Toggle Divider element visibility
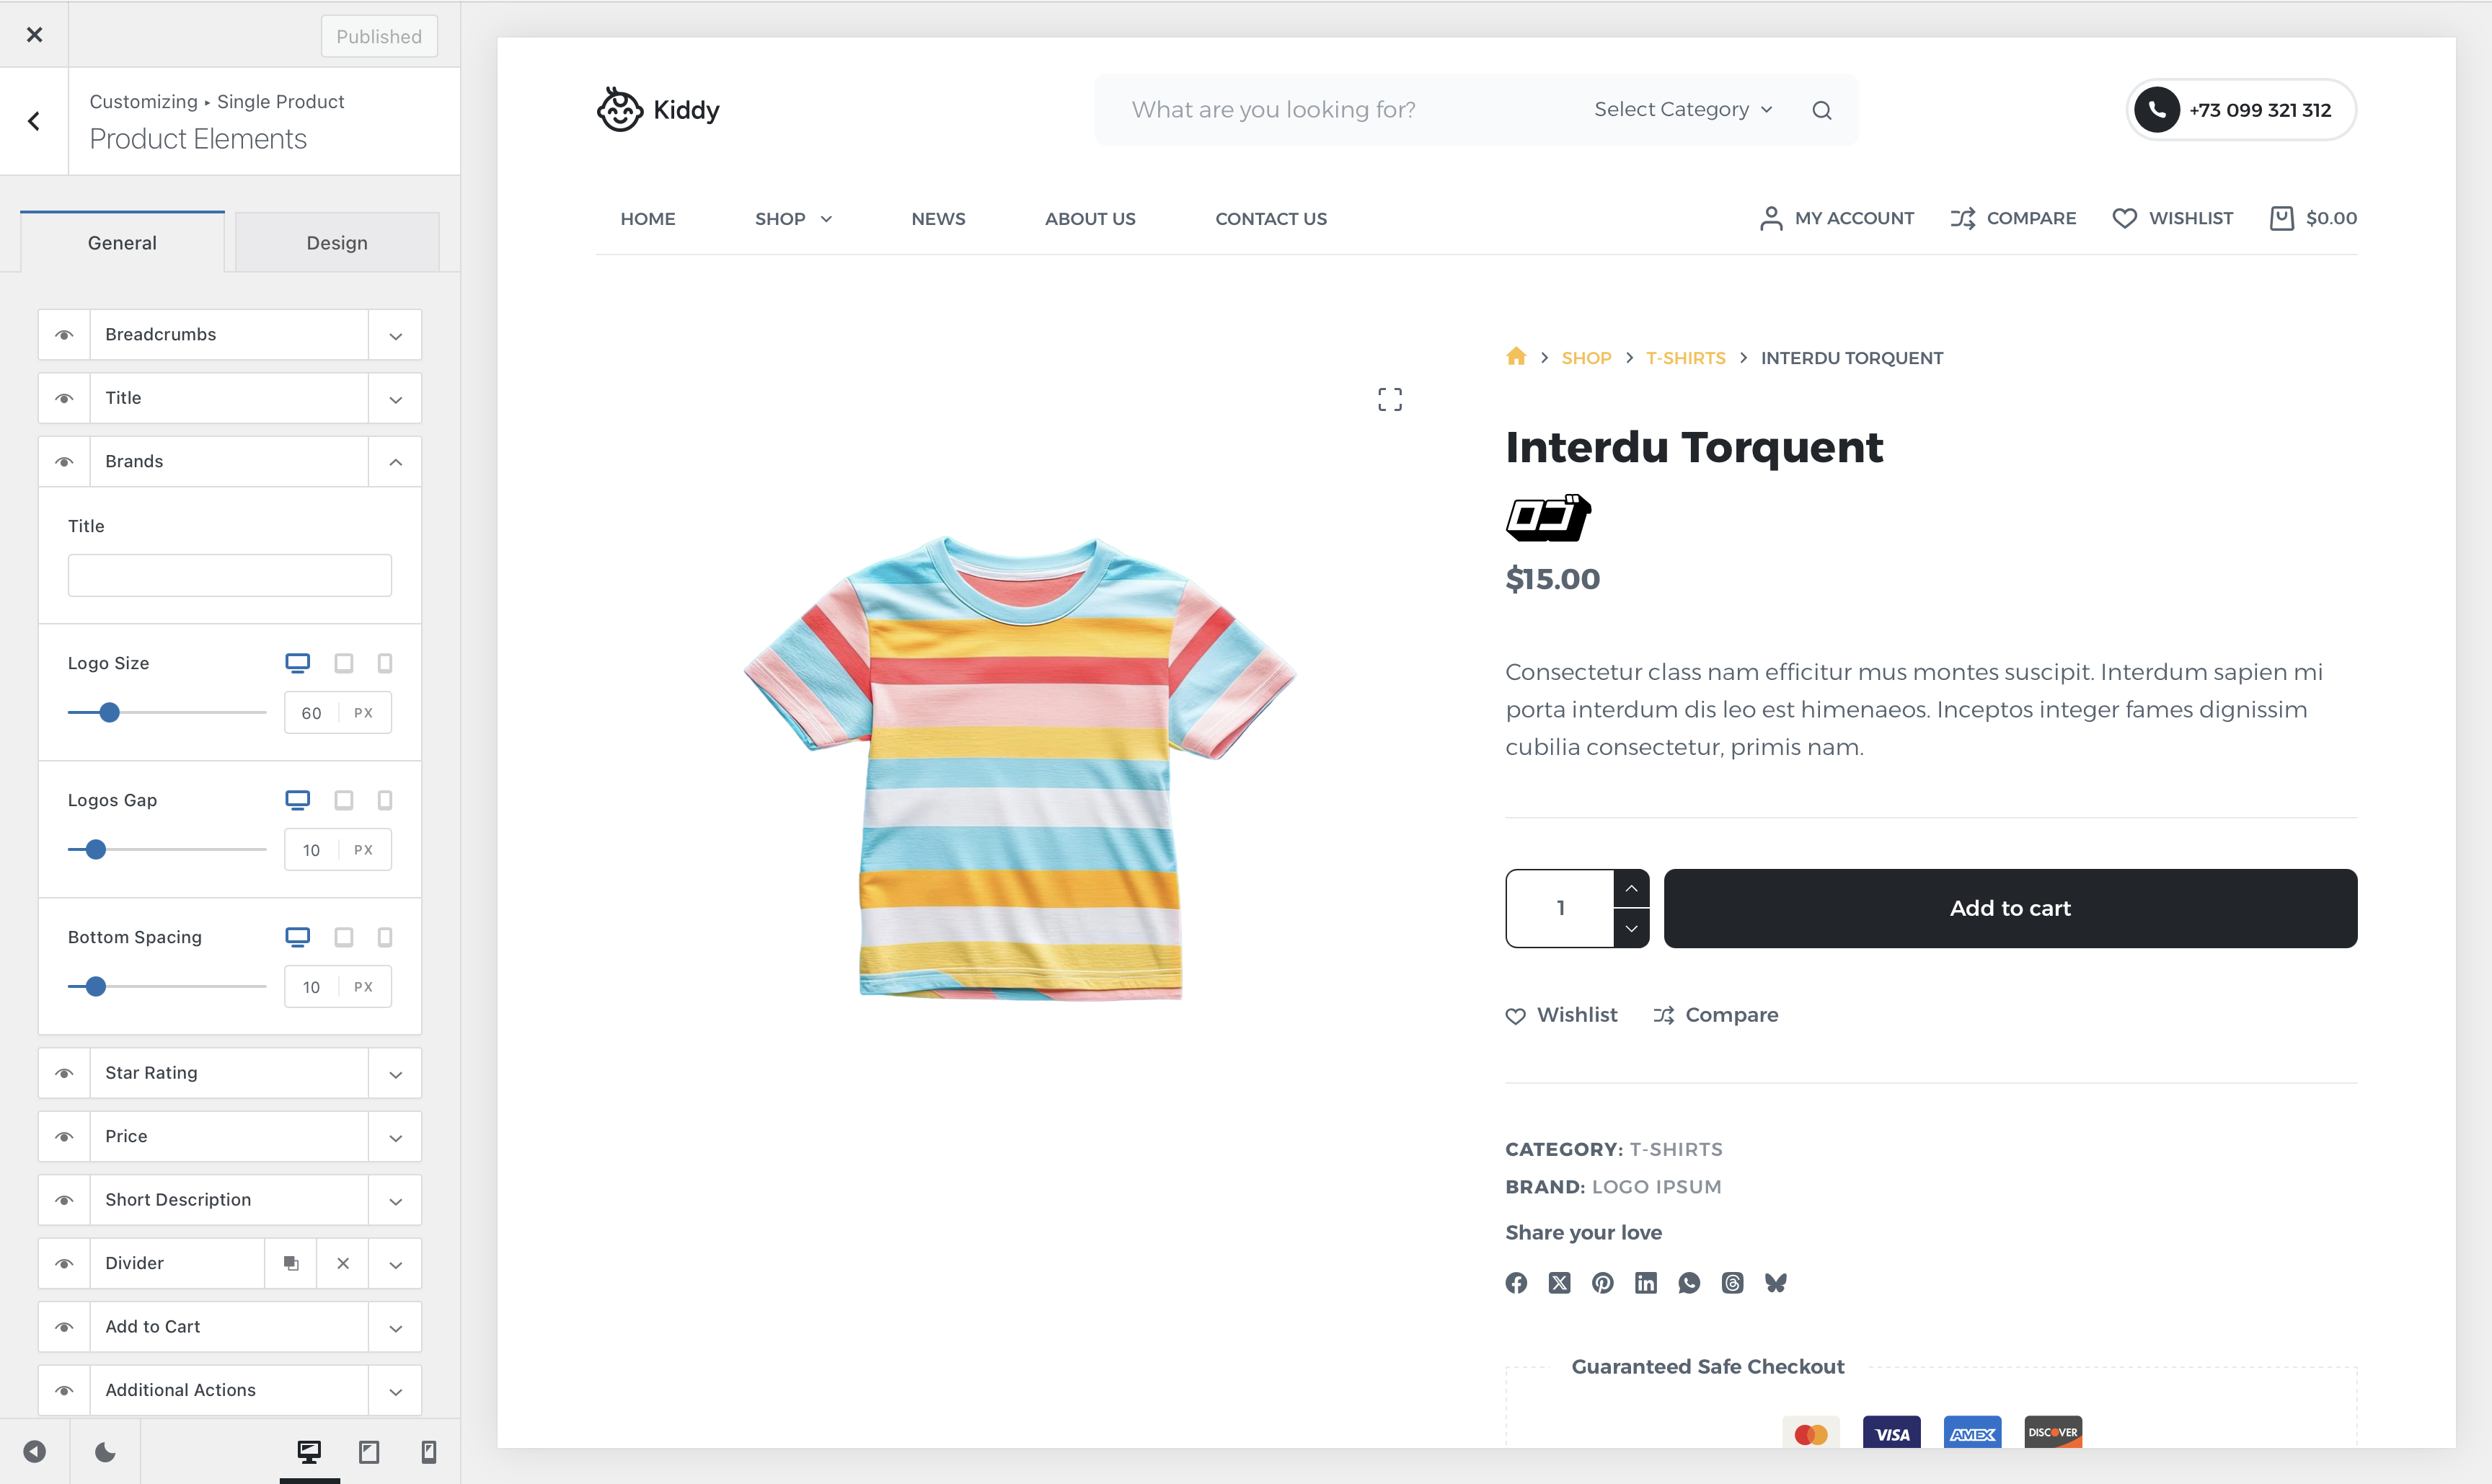This screenshot has width=2492, height=1484. click(x=64, y=1263)
